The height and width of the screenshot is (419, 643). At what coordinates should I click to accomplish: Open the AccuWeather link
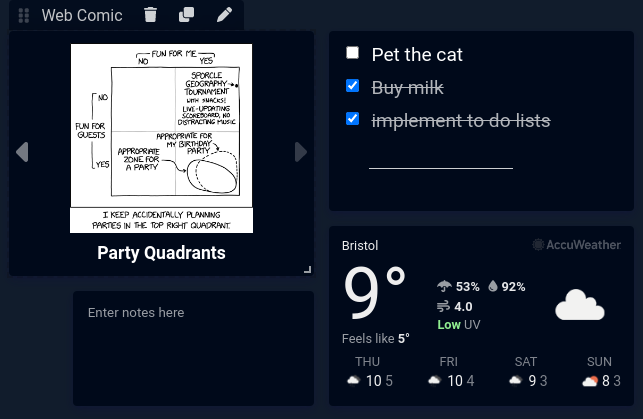(577, 245)
